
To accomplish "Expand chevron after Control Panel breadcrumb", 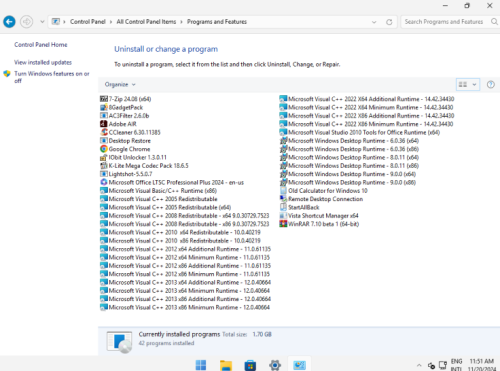I will (x=111, y=22).
